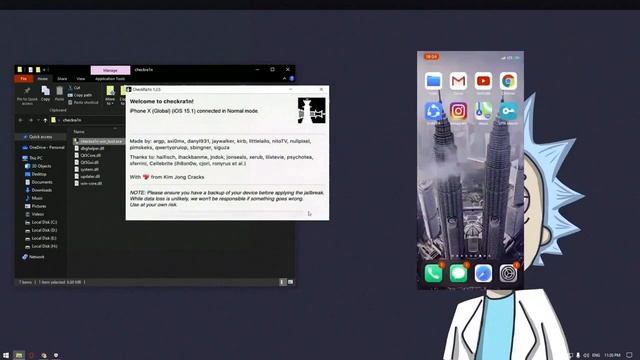Image resolution: width=640 pixels, height=360 pixels.
Task: Select OneDrive - Personal in sidebar
Action: [43, 147]
